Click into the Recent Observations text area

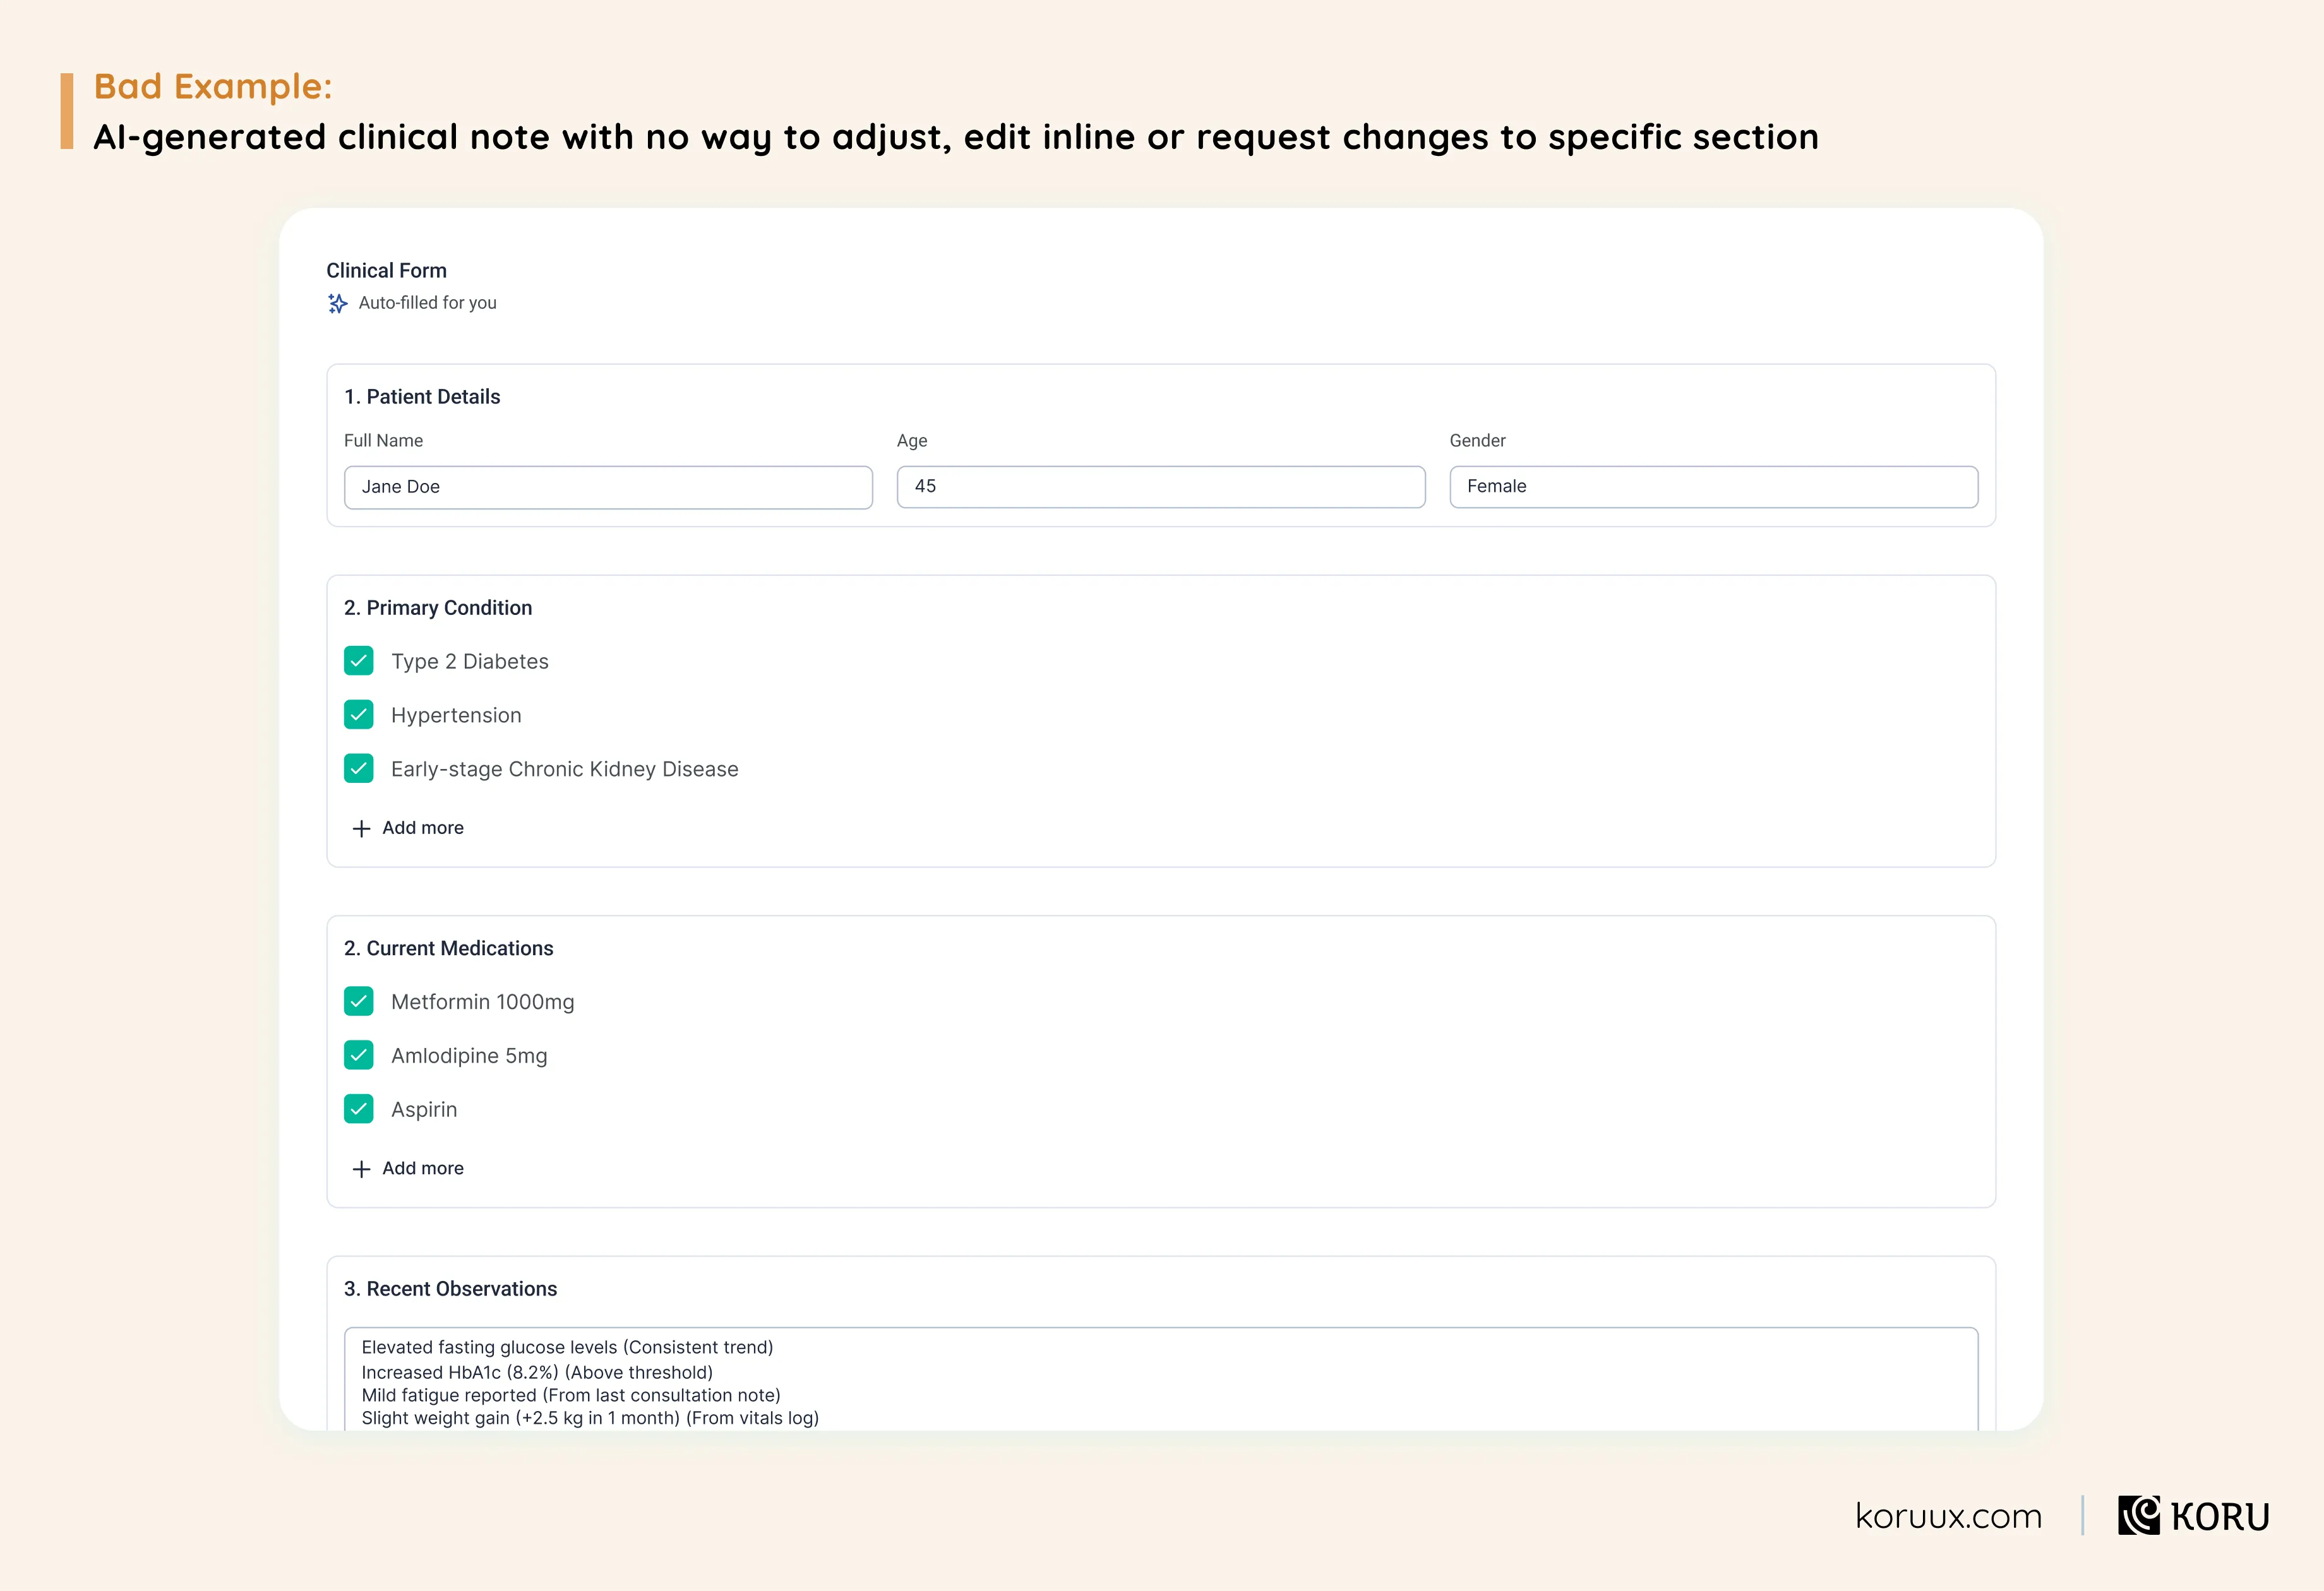coord(1161,1380)
